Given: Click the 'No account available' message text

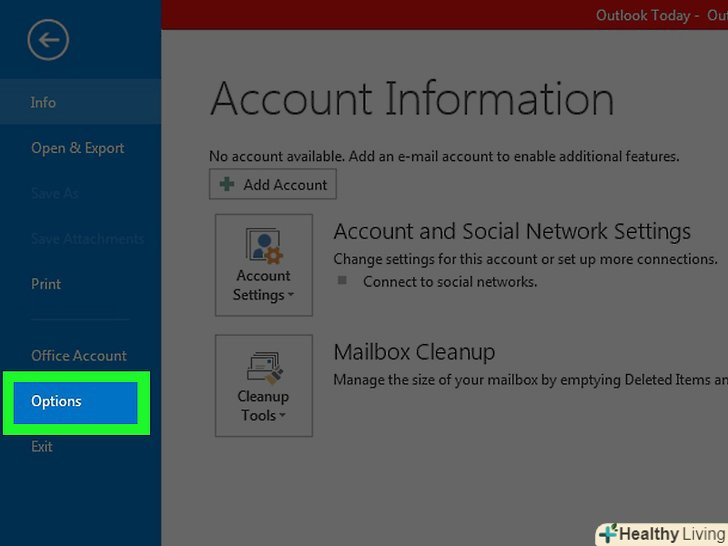Looking at the screenshot, I should pyautogui.click(x=444, y=156).
